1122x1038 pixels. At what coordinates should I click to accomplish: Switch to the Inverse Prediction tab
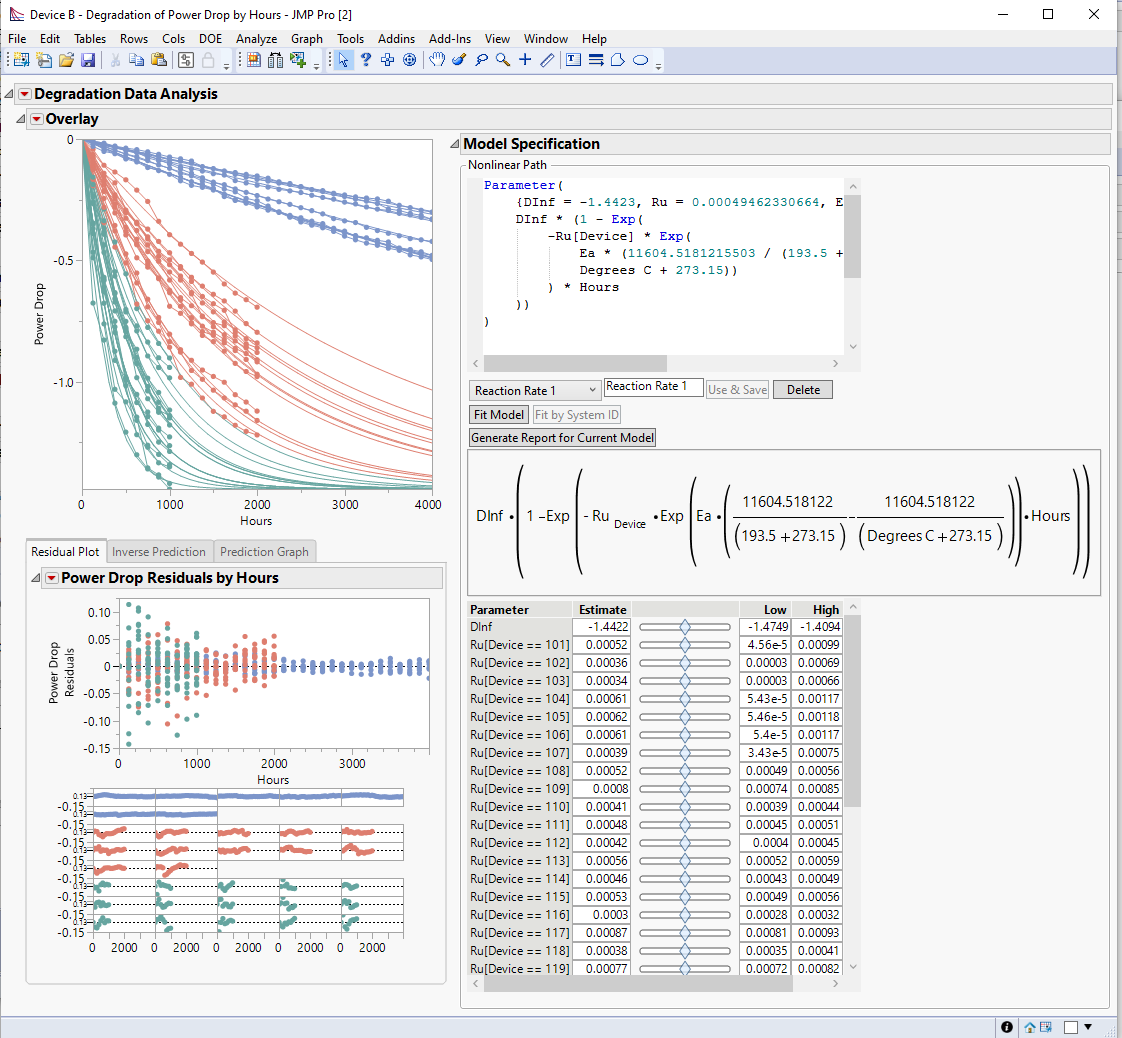[159, 551]
